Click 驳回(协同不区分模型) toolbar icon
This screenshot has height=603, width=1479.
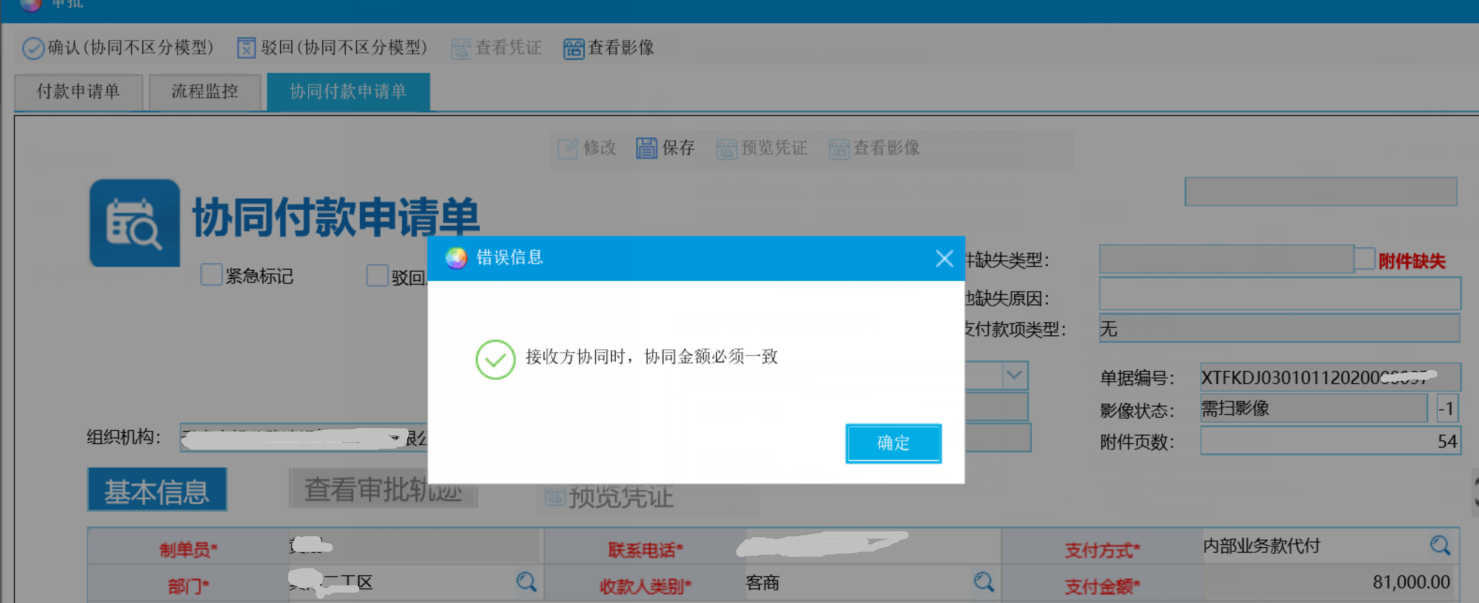tap(246, 48)
